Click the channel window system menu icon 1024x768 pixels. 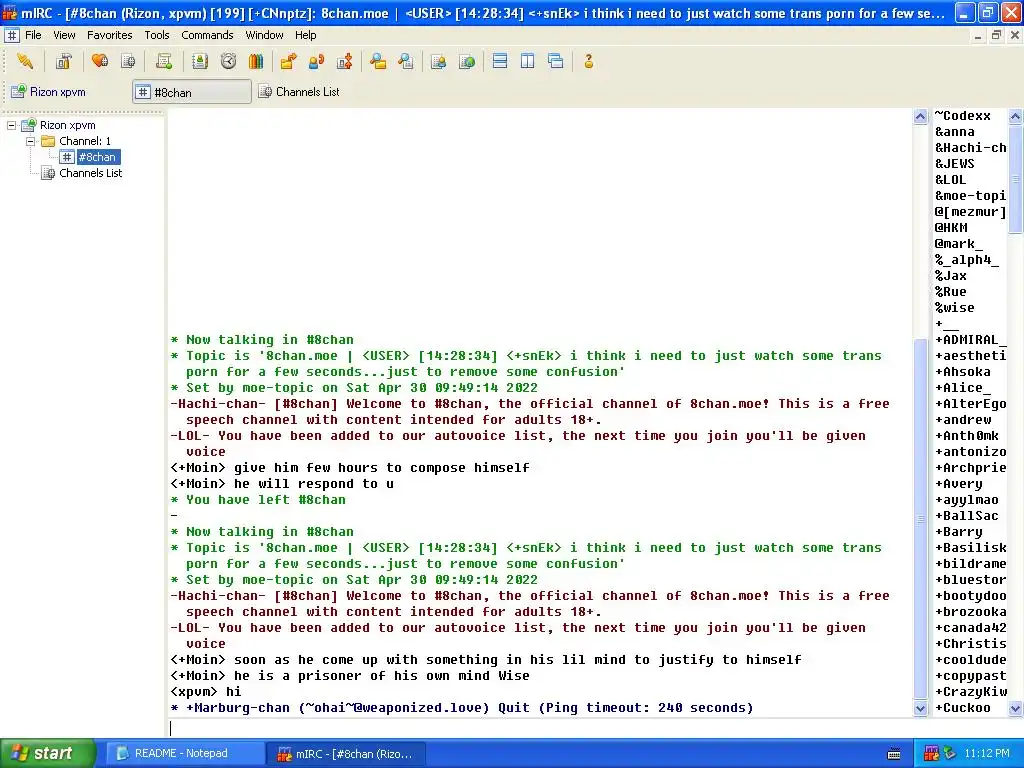click(12, 35)
